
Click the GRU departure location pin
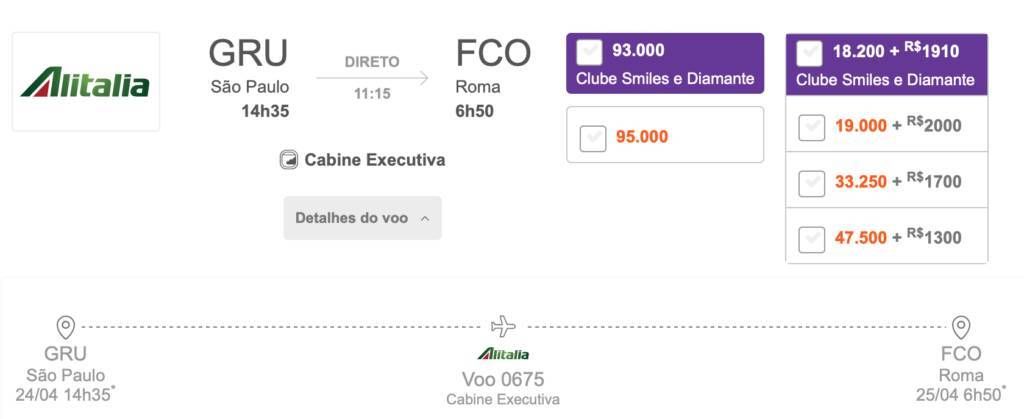coord(65,327)
